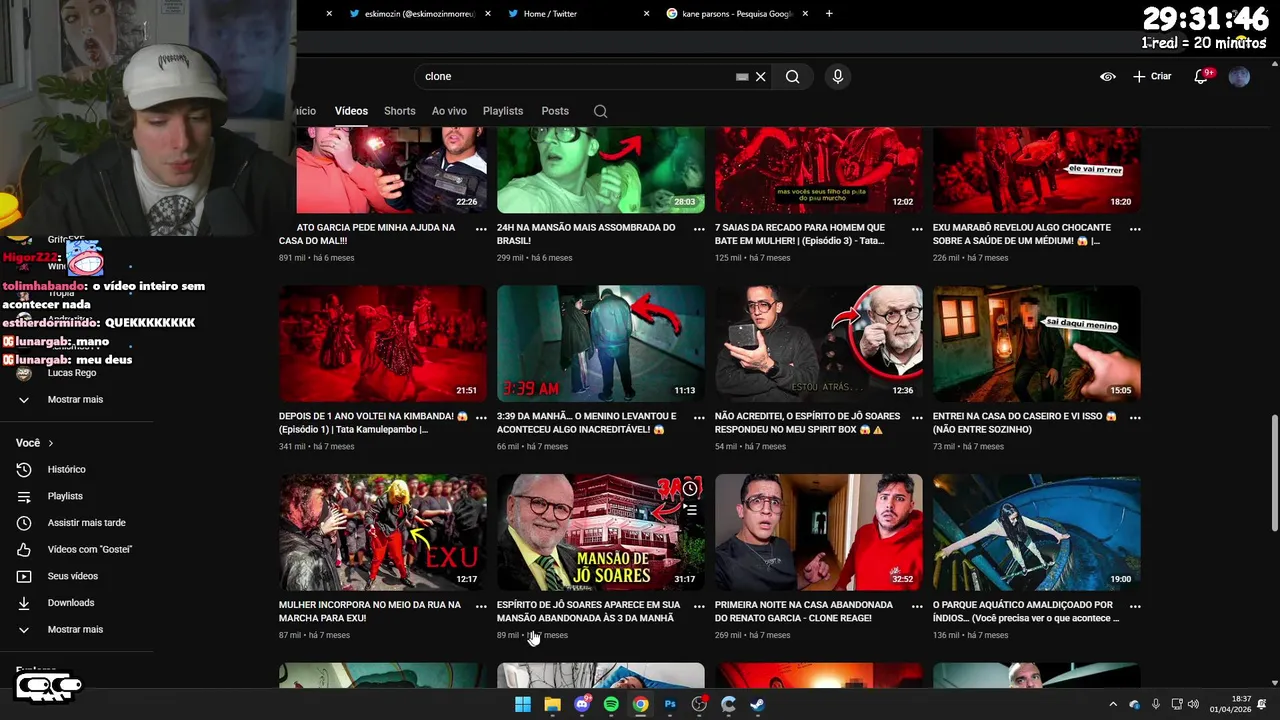Switch to the Shorts tab

tap(399, 111)
